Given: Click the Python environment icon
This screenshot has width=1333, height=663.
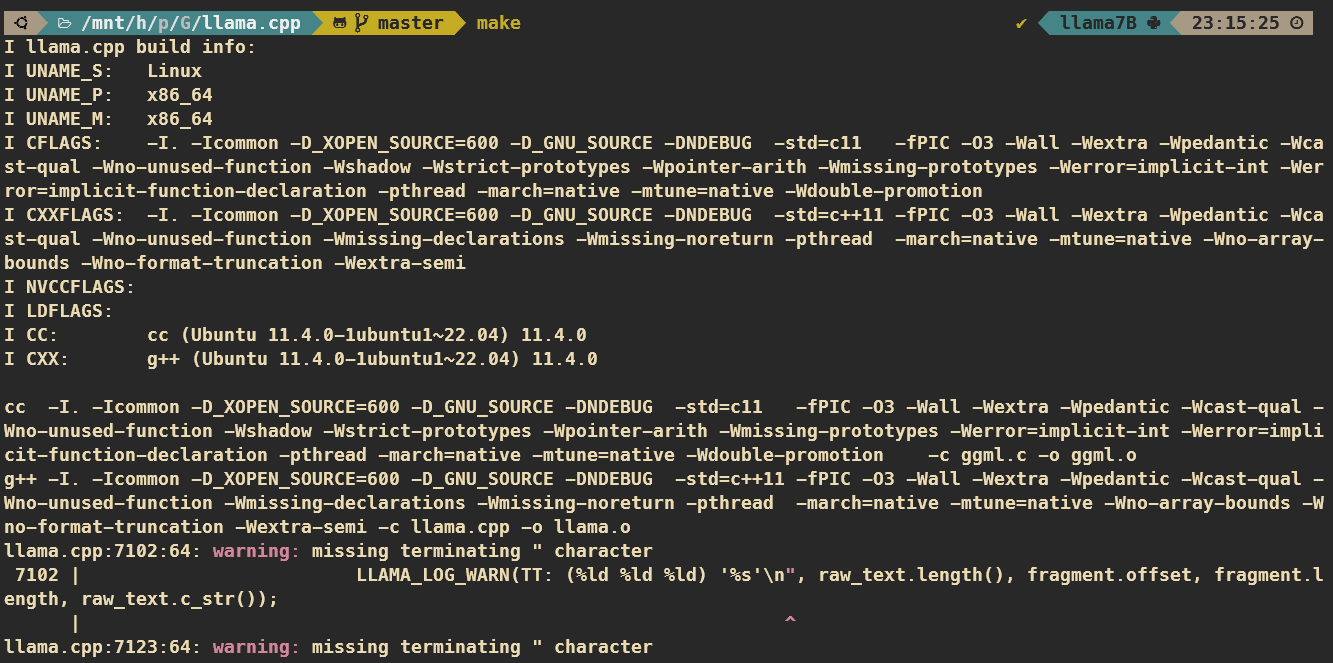Looking at the screenshot, I should pyautogui.click(x=1153, y=23).
